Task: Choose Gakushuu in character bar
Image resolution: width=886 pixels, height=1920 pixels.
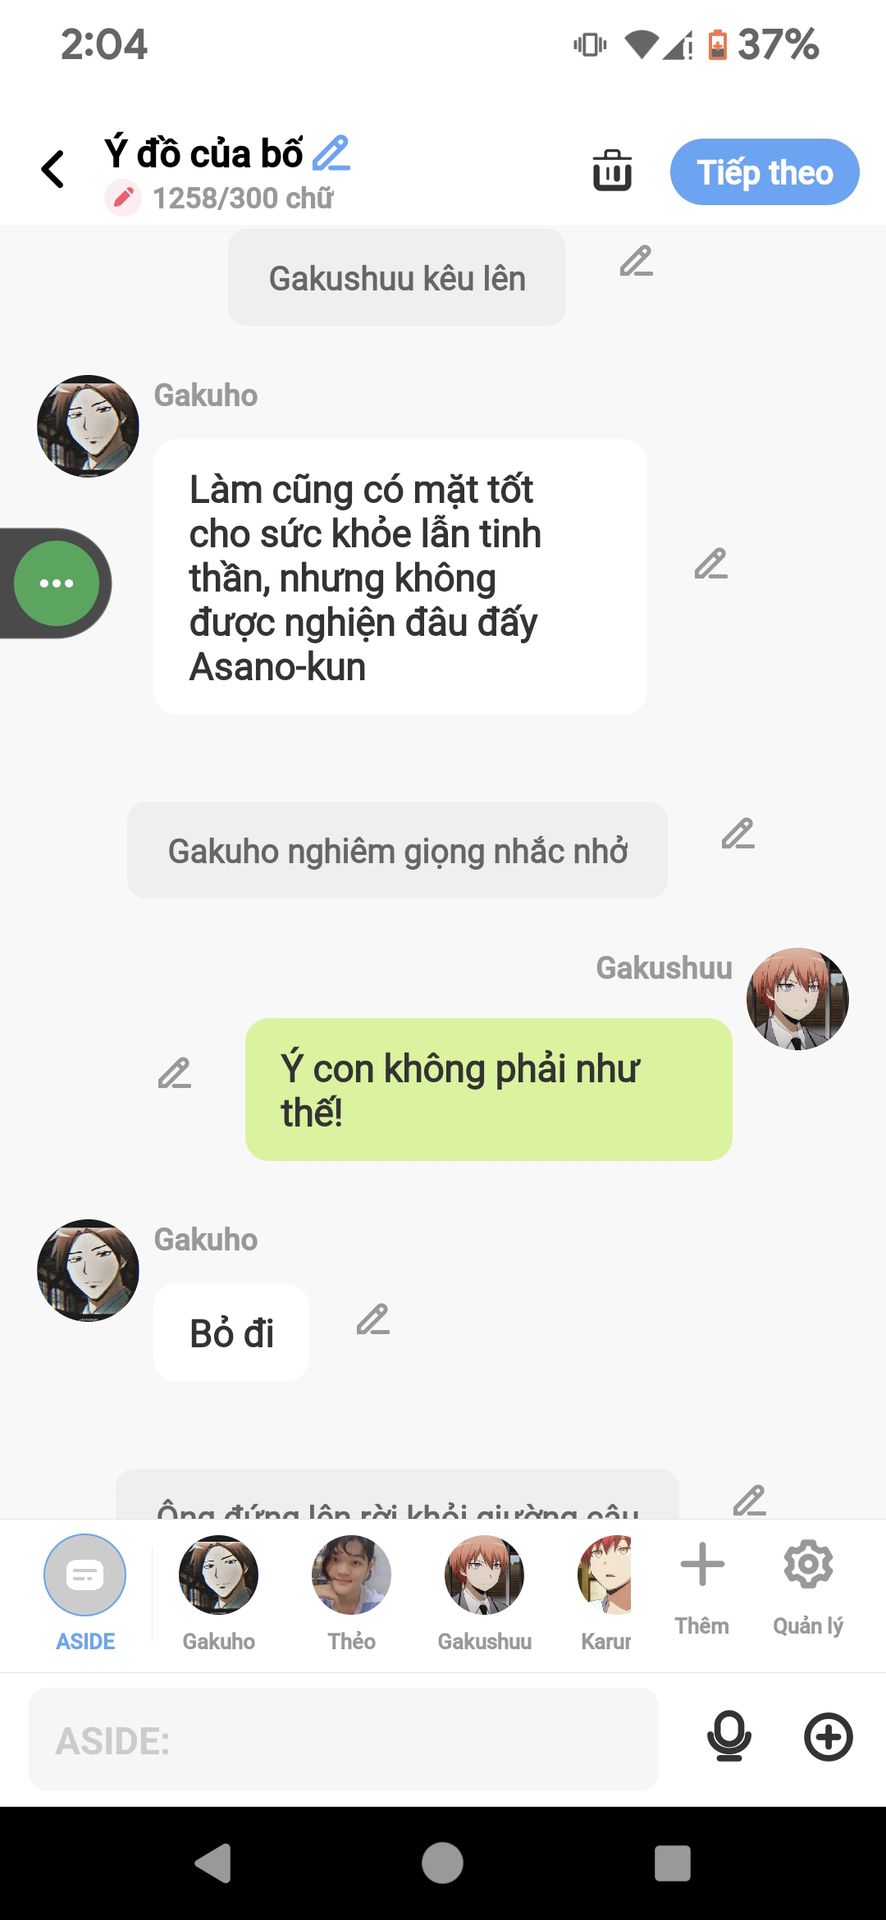Action: click(x=484, y=1593)
